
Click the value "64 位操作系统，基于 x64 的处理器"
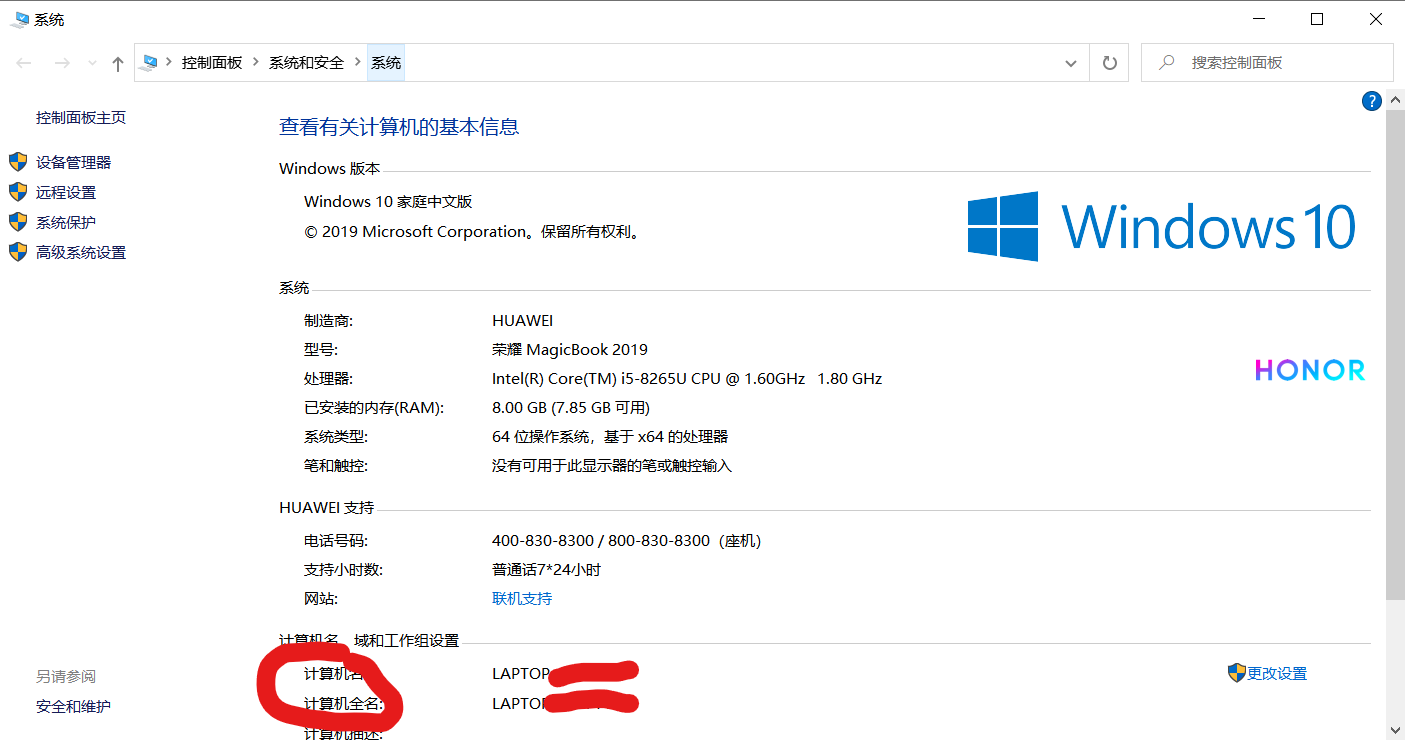pos(610,436)
